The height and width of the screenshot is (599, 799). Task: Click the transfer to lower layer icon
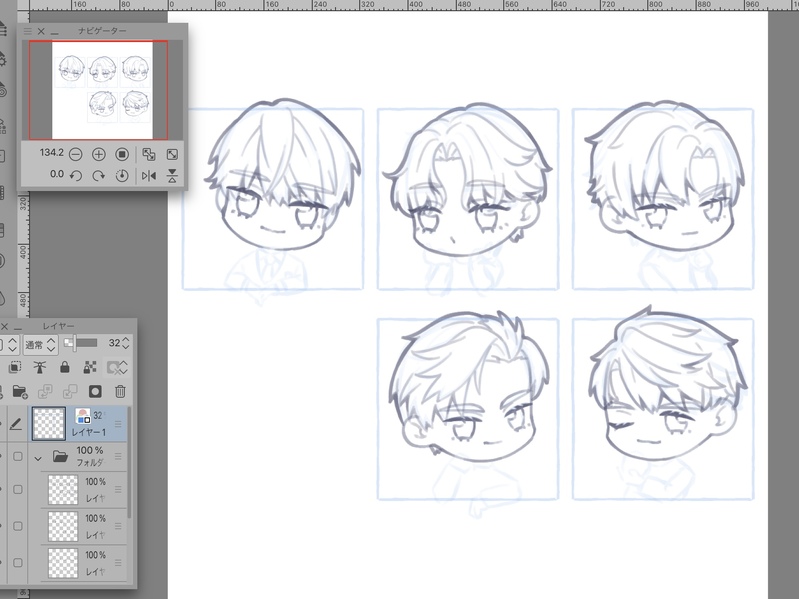tap(45, 391)
